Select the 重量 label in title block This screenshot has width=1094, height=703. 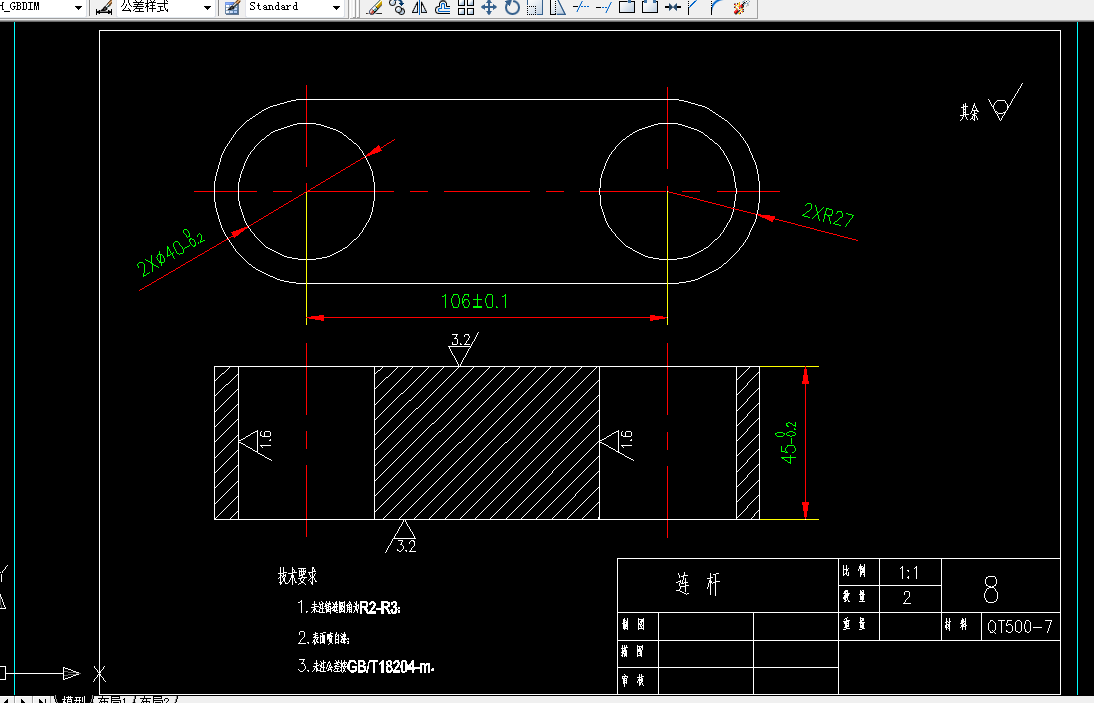pos(855,624)
